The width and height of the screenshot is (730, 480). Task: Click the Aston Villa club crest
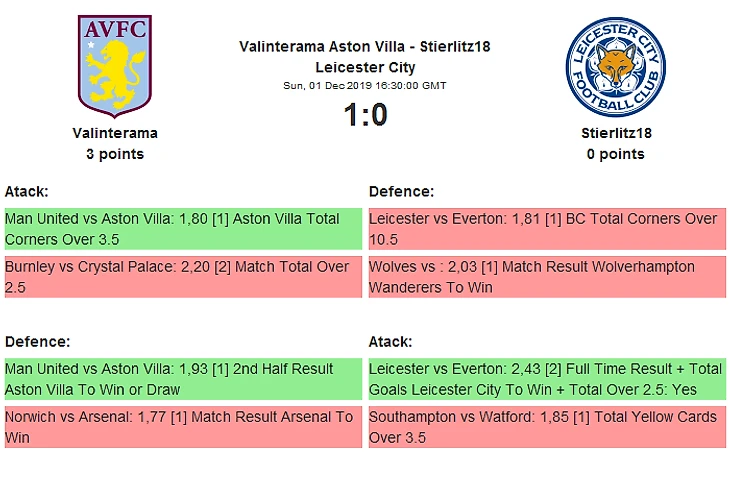[115, 66]
